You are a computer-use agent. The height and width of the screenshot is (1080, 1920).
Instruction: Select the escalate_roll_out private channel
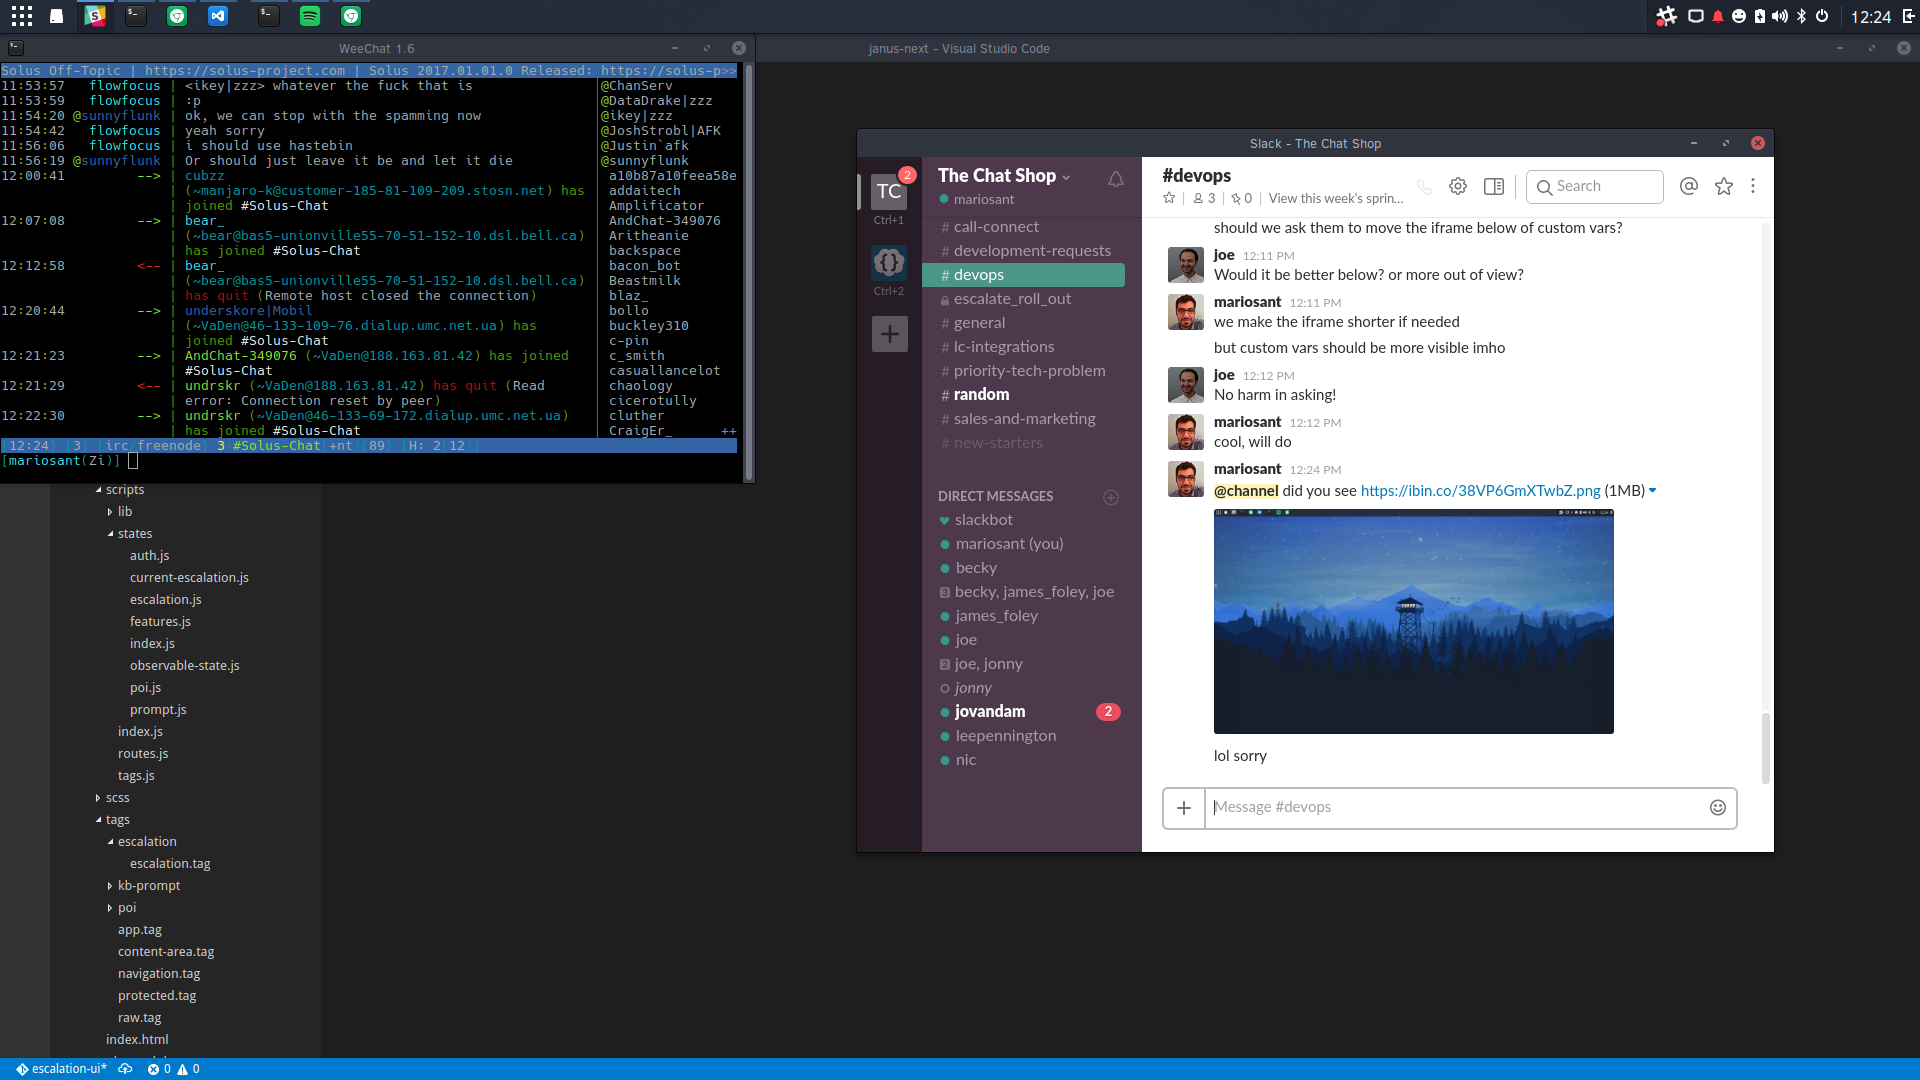(1023, 299)
